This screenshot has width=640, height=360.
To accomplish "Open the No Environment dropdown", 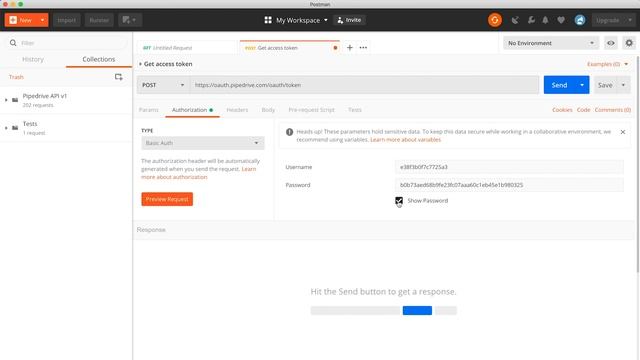I will pyautogui.click(x=551, y=43).
